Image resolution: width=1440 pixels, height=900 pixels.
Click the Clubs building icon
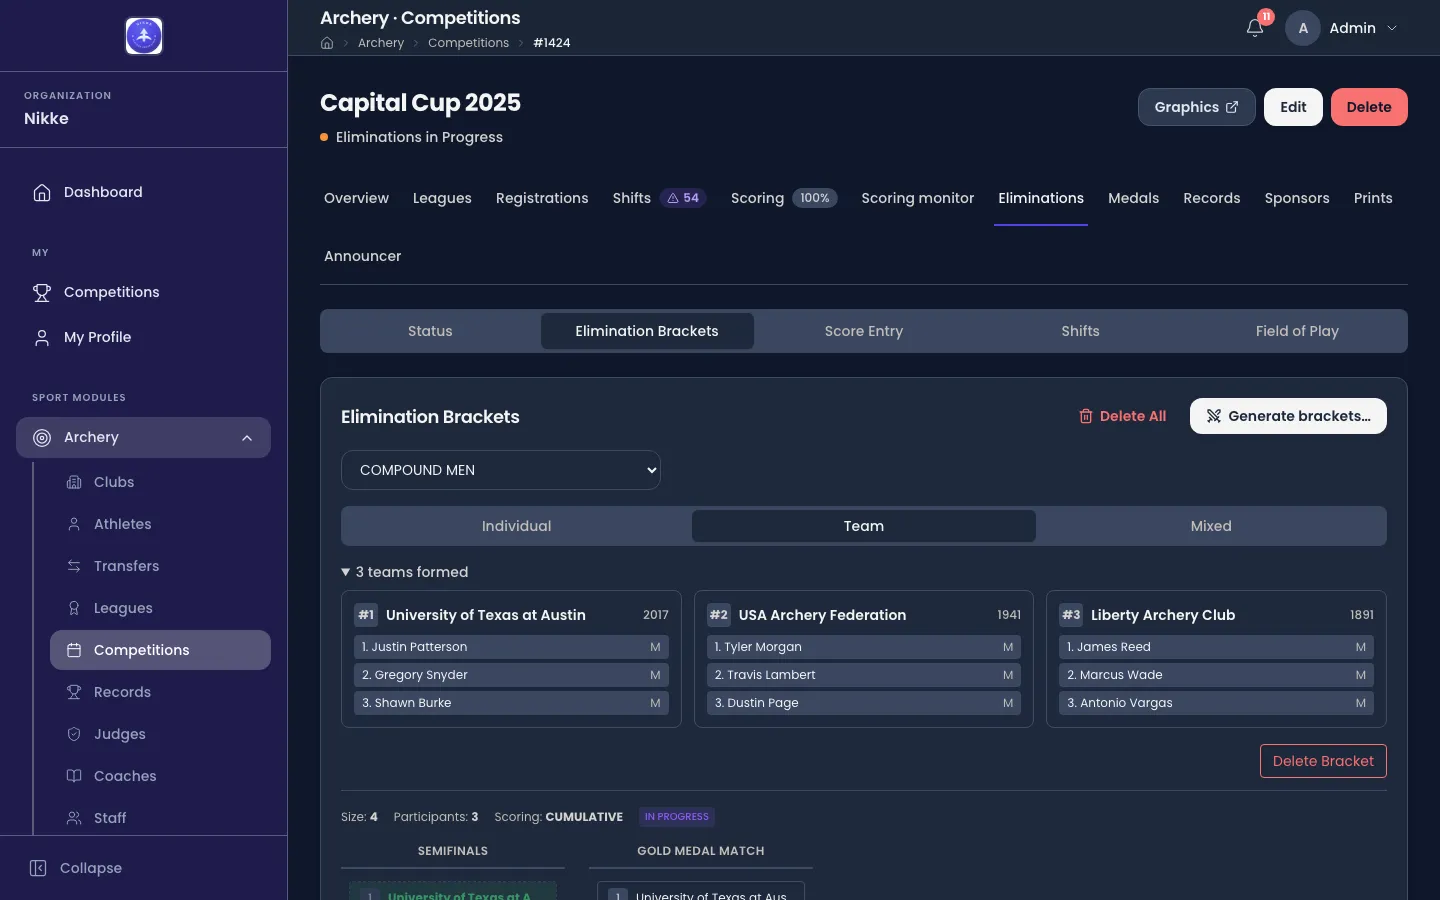pos(74,482)
